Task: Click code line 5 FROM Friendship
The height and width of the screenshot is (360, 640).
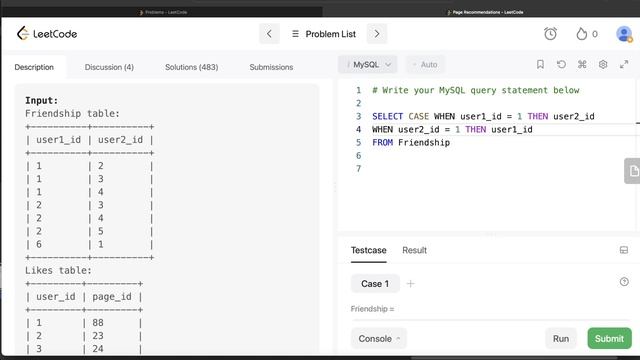Action: 411,142
